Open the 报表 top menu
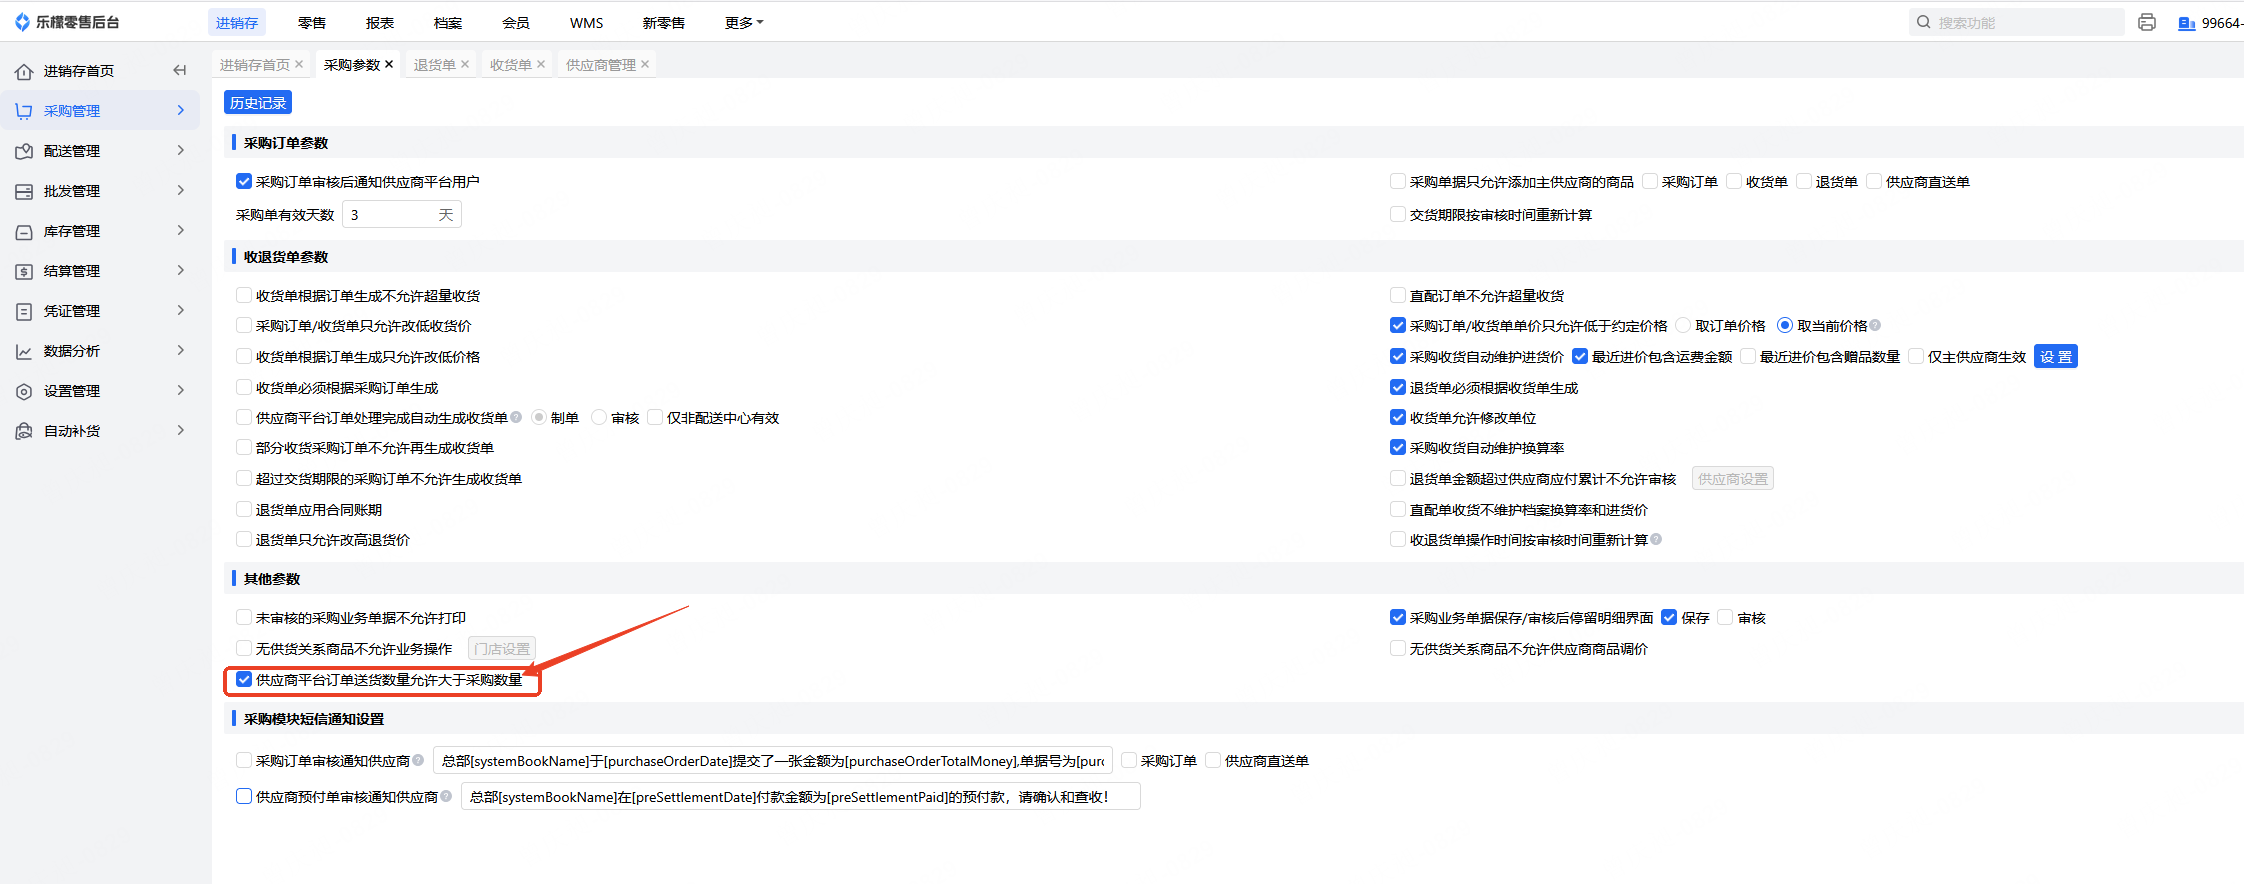 [x=380, y=22]
